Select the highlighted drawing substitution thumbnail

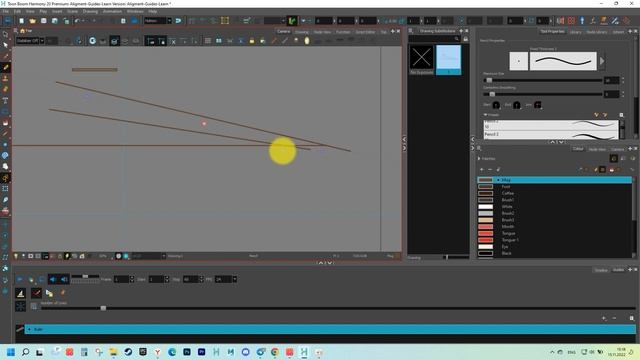click(449, 60)
